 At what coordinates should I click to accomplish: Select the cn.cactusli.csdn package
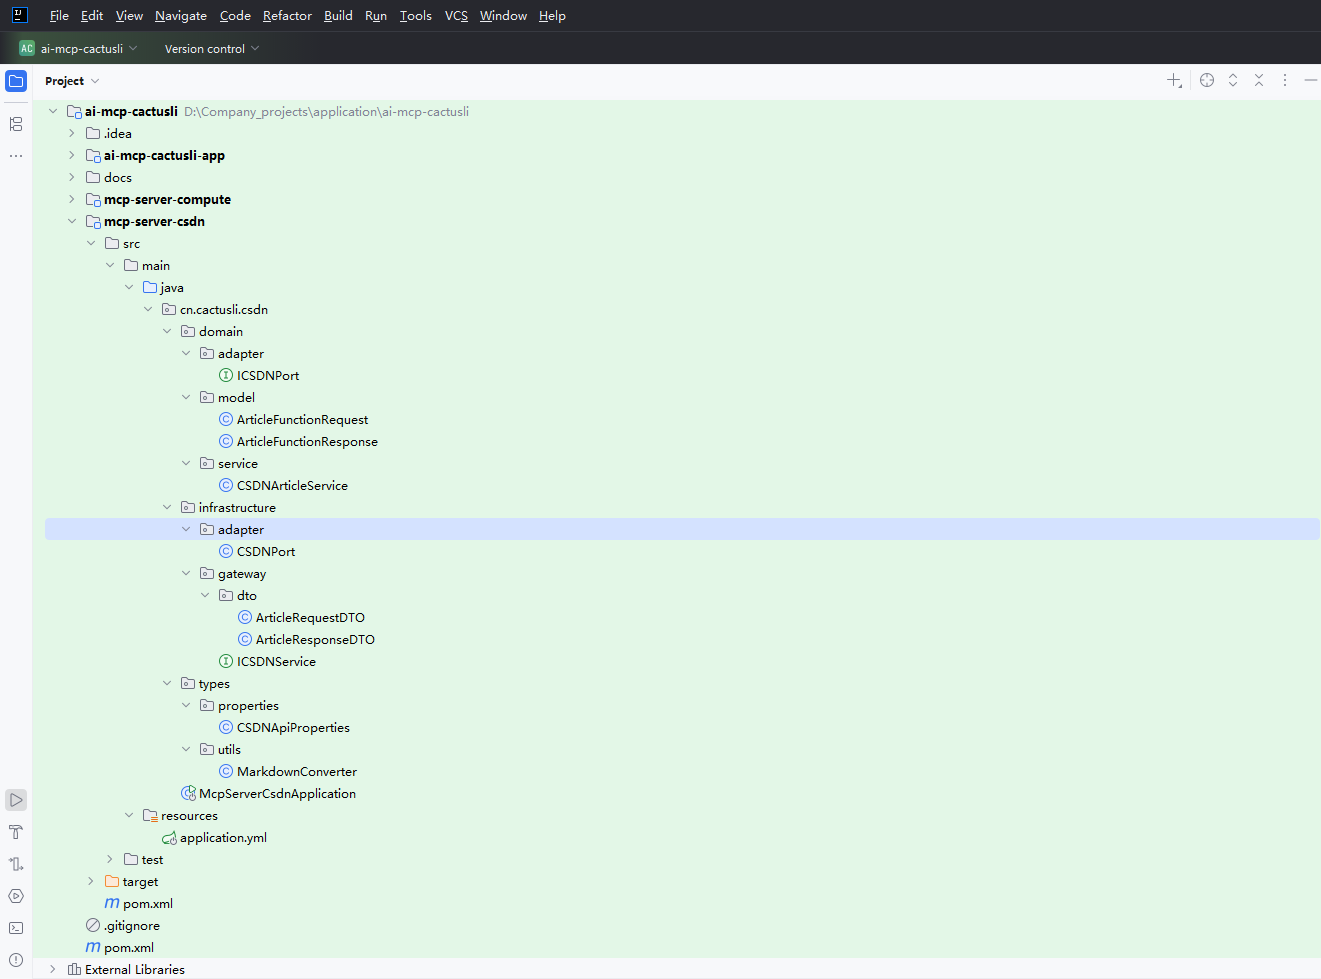pyautogui.click(x=224, y=310)
